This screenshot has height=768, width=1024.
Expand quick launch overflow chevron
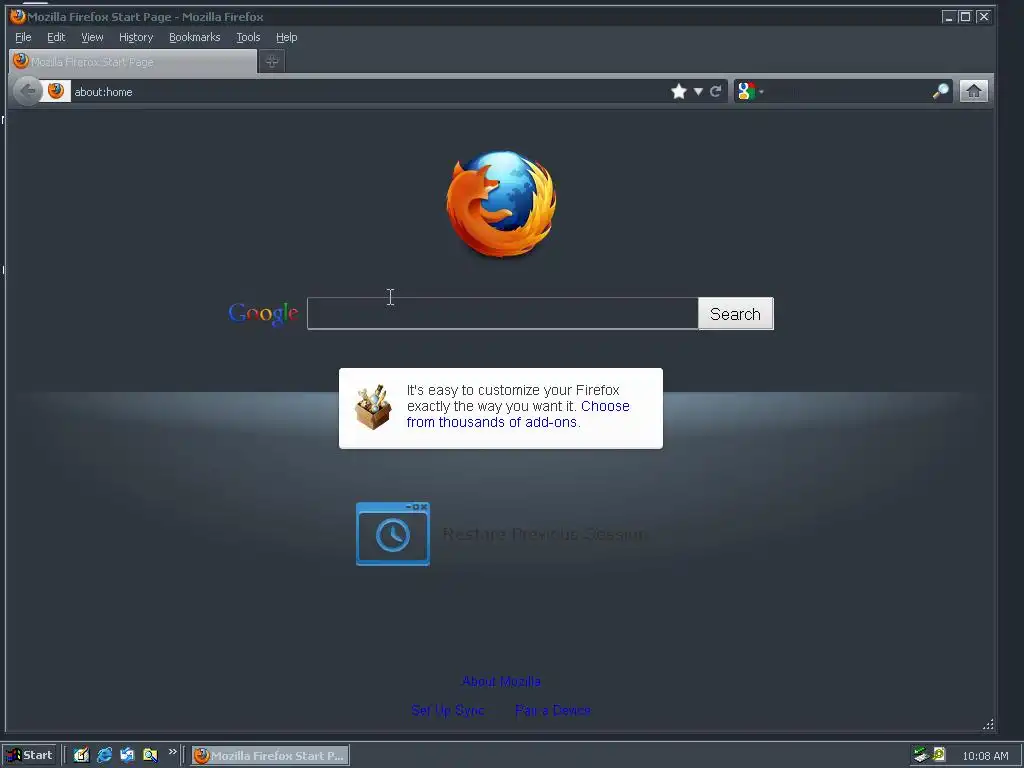pyautogui.click(x=172, y=752)
